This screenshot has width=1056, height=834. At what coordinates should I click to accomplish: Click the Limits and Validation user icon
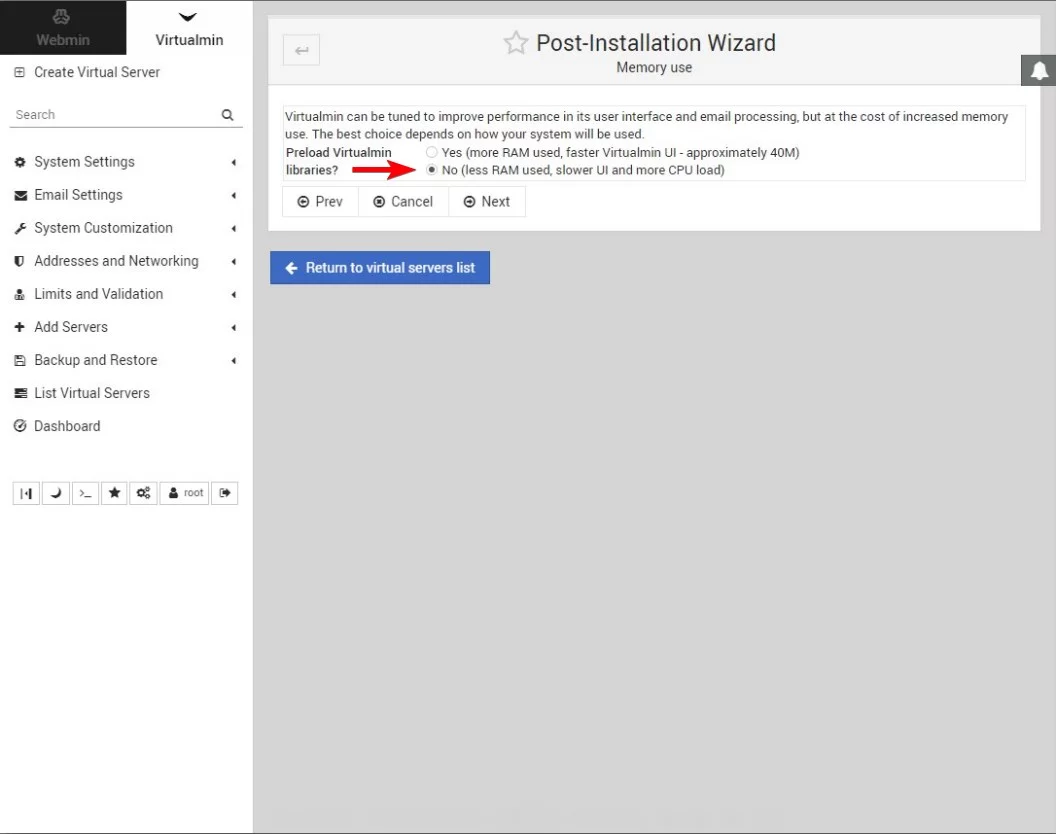coord(20,294)
